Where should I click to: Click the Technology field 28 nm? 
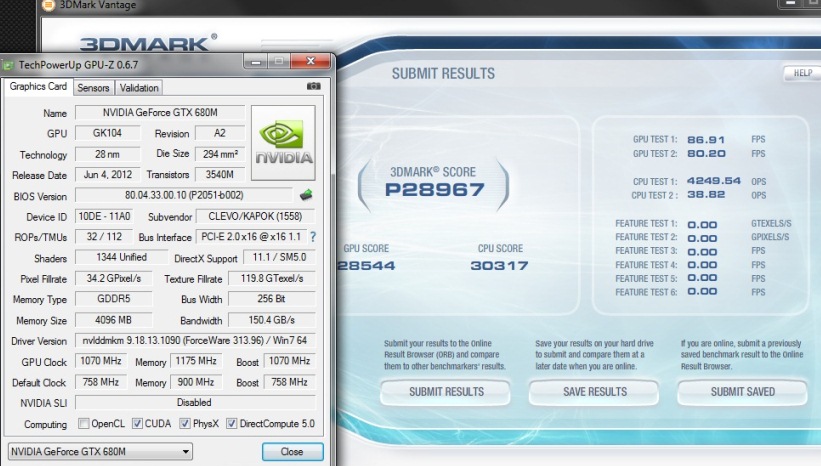[107, 154]
